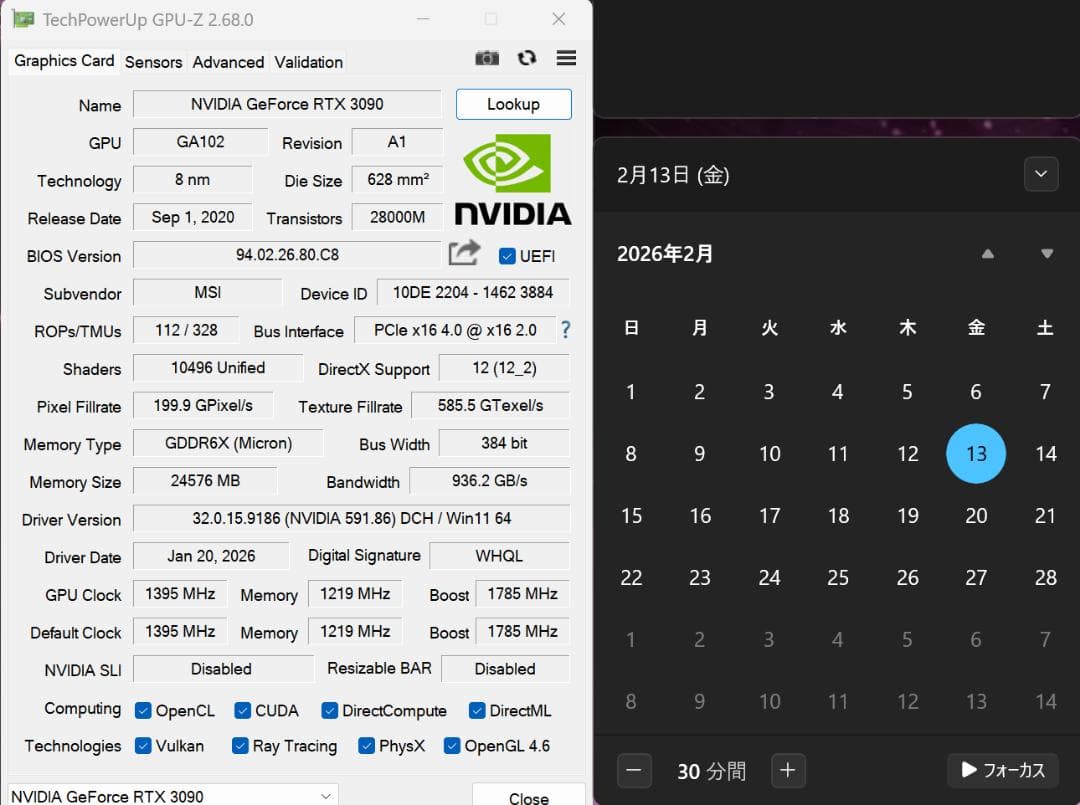Image resolution: width=1080 pixels, height=805 pixels.
Task: Switch to the Sensors tab
Action: 153,62
